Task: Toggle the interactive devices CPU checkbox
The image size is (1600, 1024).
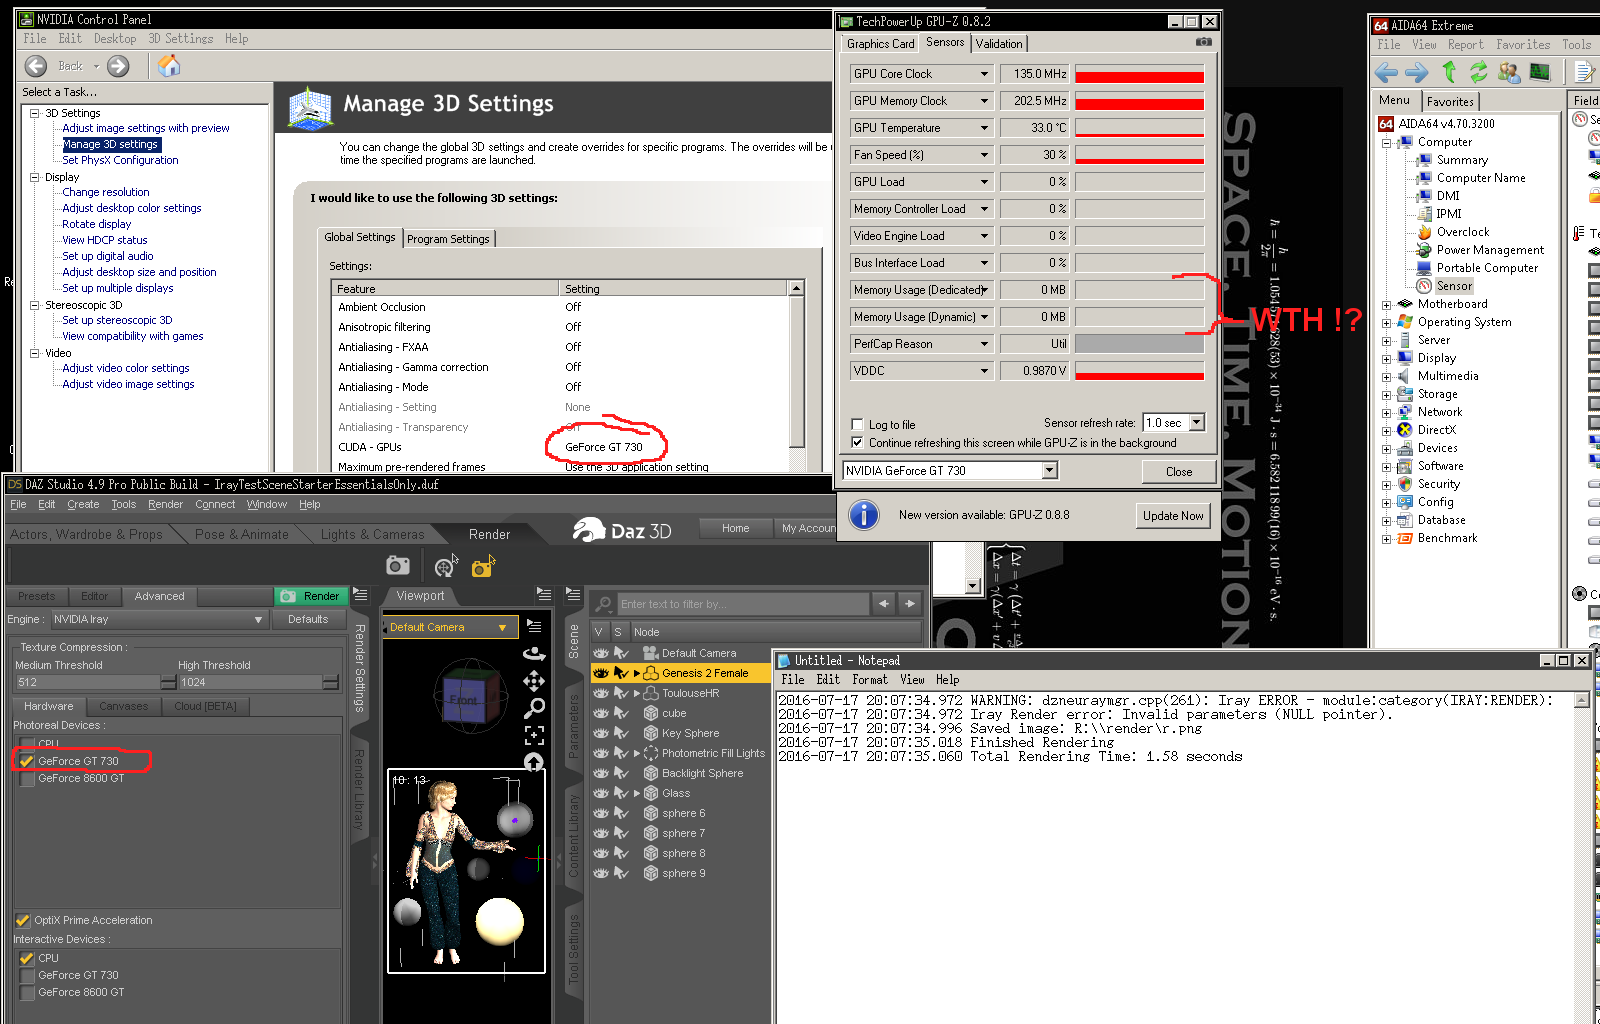Action: click(27, 958)
